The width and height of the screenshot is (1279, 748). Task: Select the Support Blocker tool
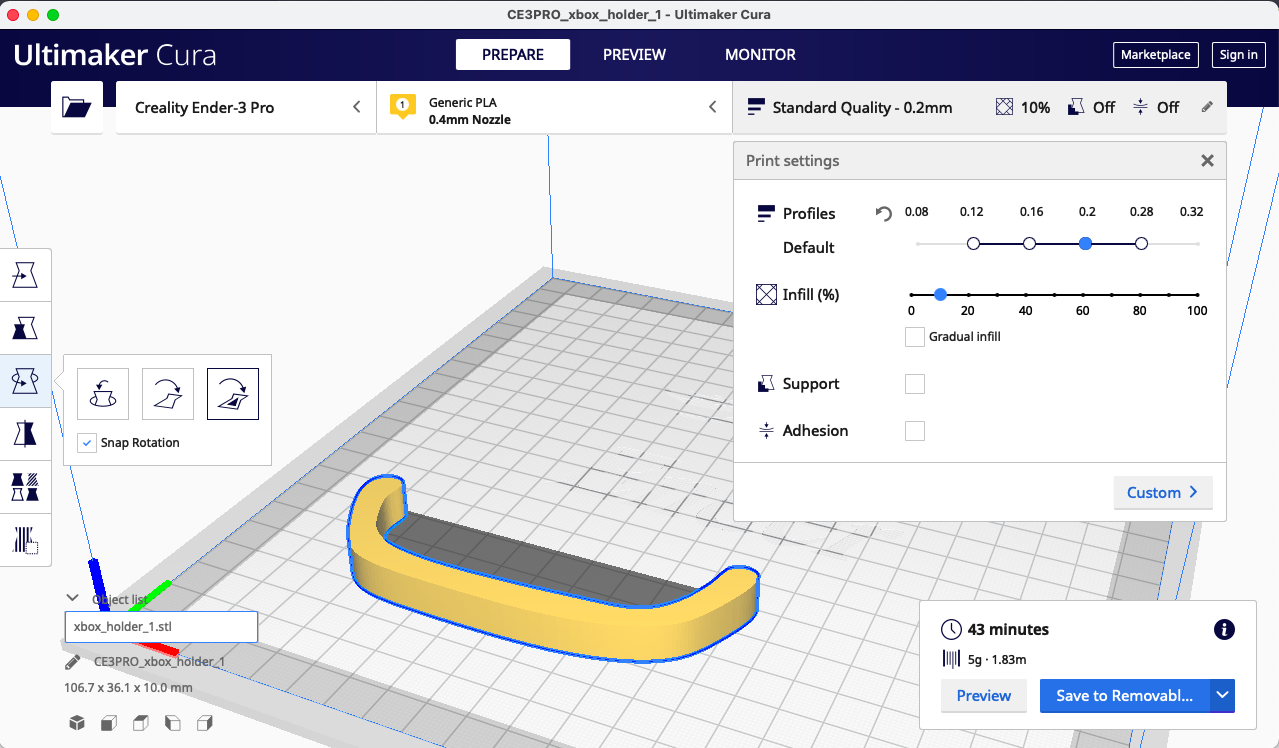pyautogui.click(x=25, y=539)
